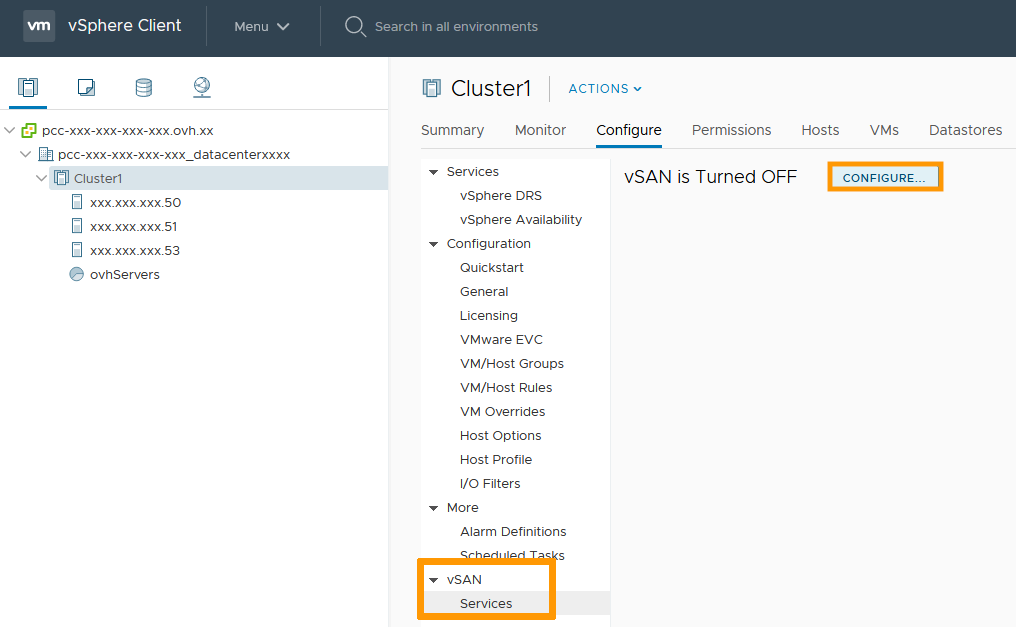Image resolution: width=1016 pixels, height=627 pixels.
Task: Select pcc-xxx-xxx-xxx-xxx.ovh.xx vCenter in tree
Action: (x=128, y=130)
